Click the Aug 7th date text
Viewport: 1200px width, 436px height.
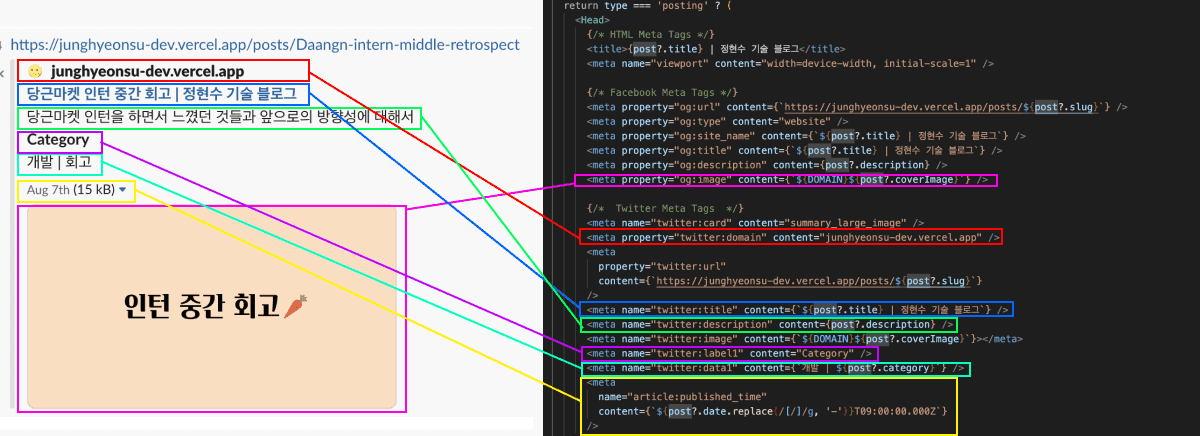tap(48, 190)
